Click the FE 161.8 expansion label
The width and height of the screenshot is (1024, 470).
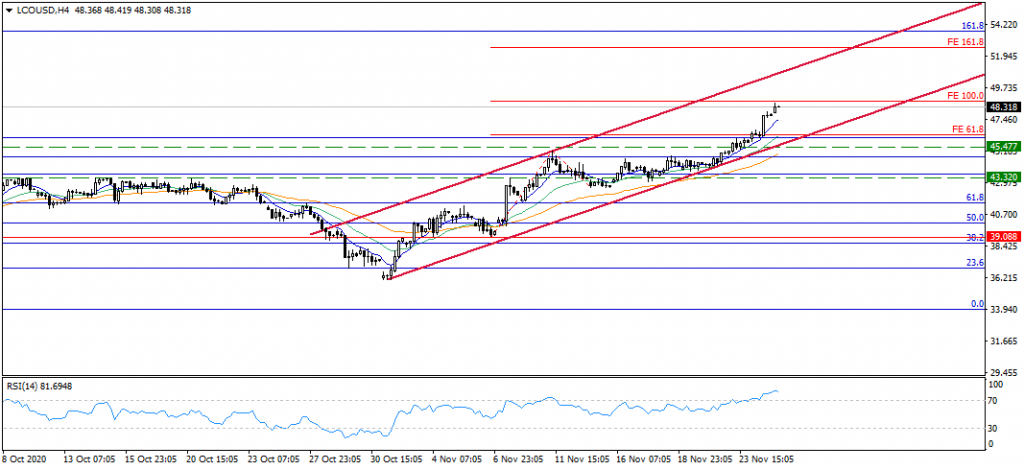967,42
